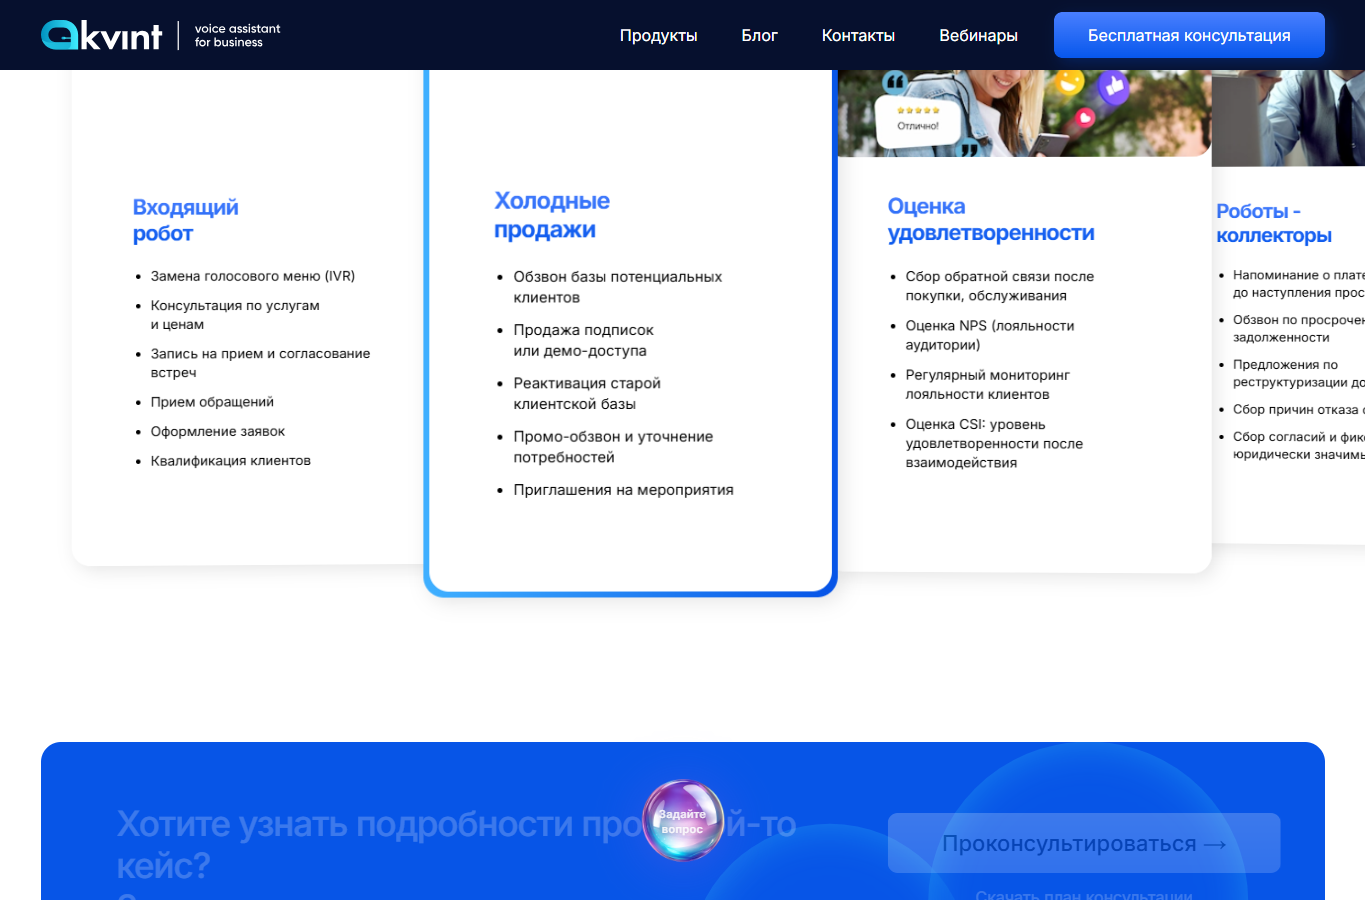Viewport: 1365px width, 900px height.
Task: Click the Хотите узнать подробности banner heading
Action: point(456,845)
